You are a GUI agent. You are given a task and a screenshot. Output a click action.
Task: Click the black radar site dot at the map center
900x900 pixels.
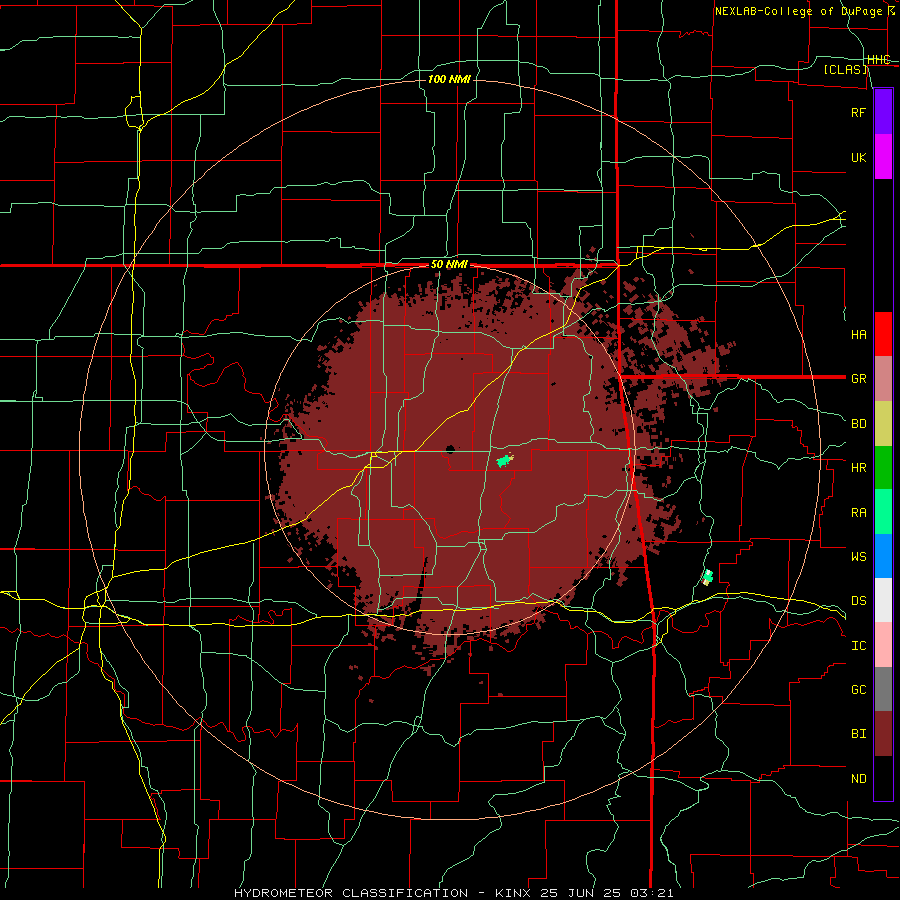pyautogui.click(x=450, y=449)
